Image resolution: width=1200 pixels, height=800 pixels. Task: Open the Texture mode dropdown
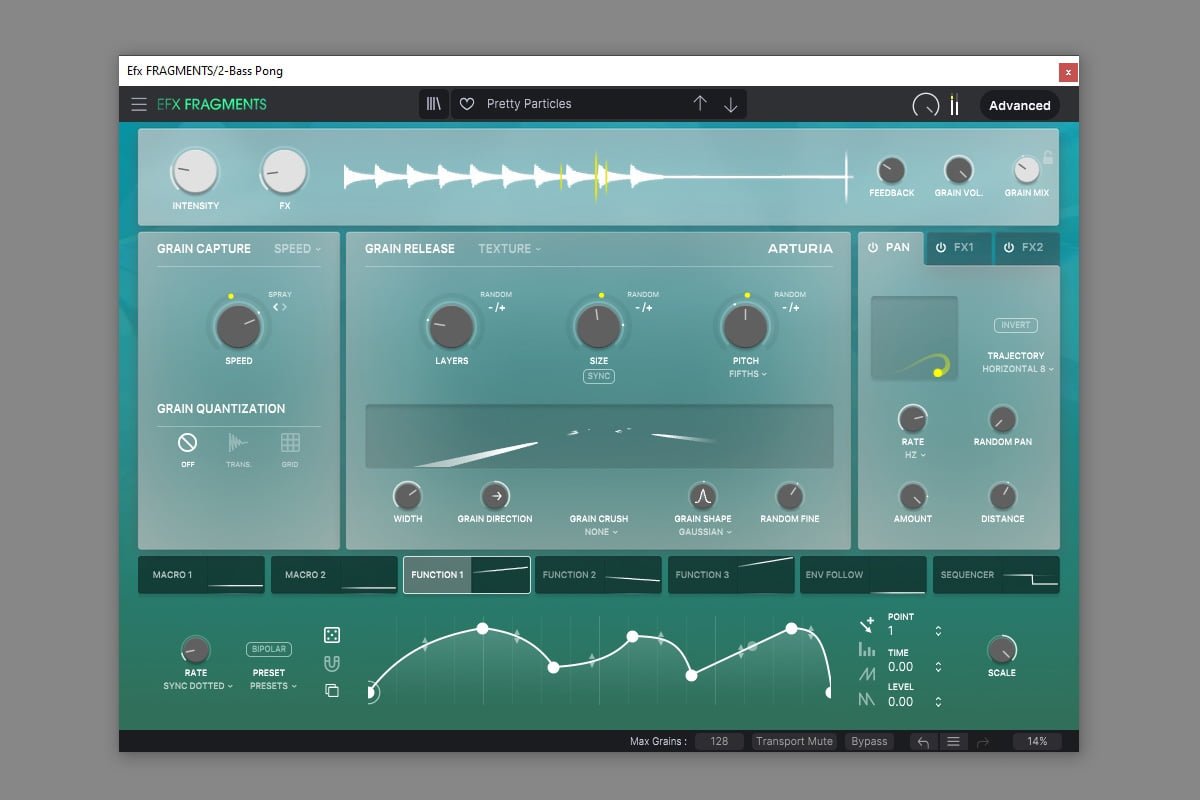coord(509,249)
